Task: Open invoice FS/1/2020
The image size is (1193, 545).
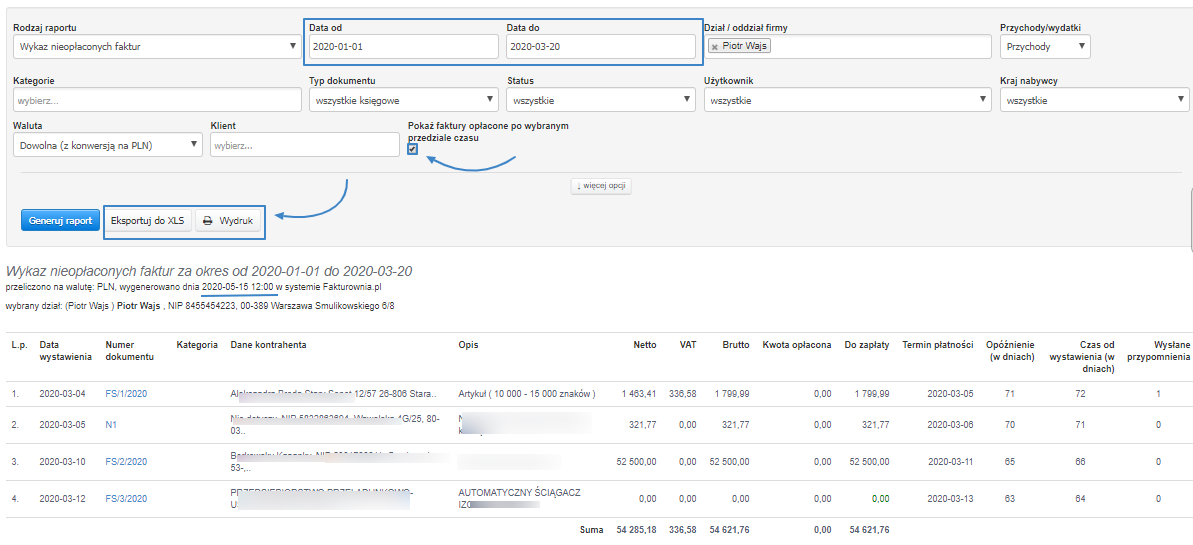Action: 126,394
